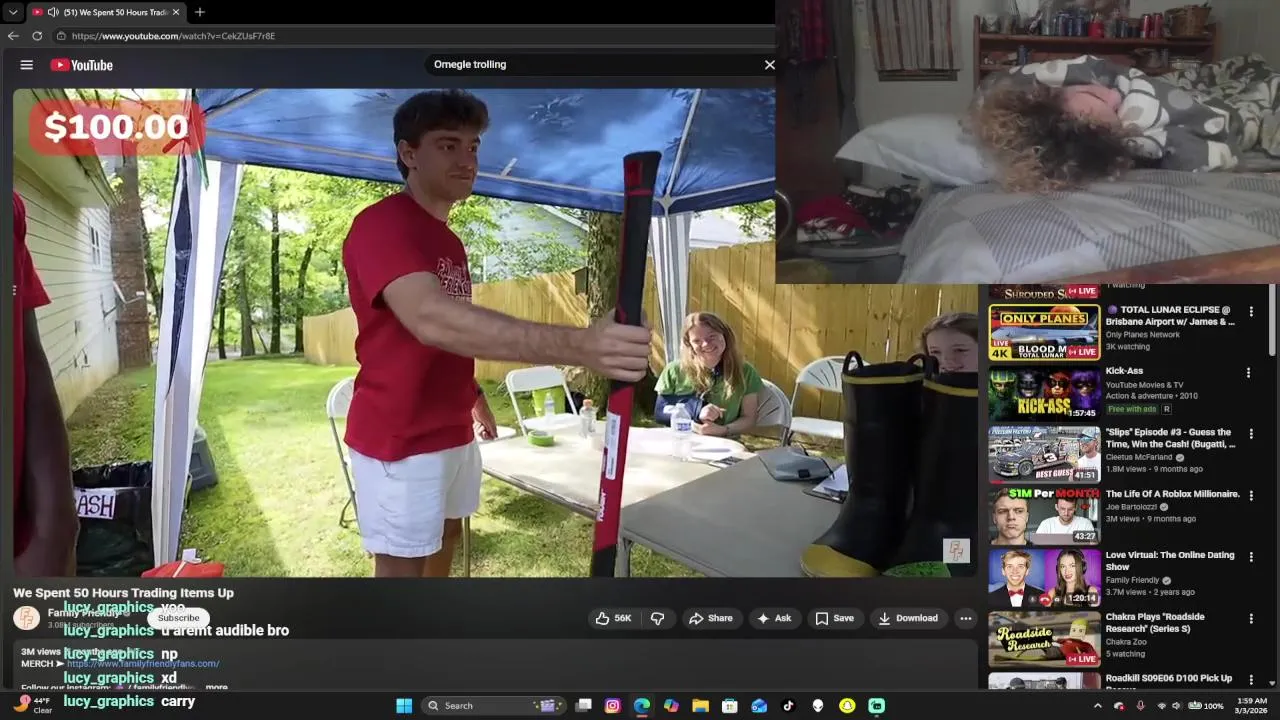
Task: Open the YouTube hamburger guide menu
Action: pos(27,65)
